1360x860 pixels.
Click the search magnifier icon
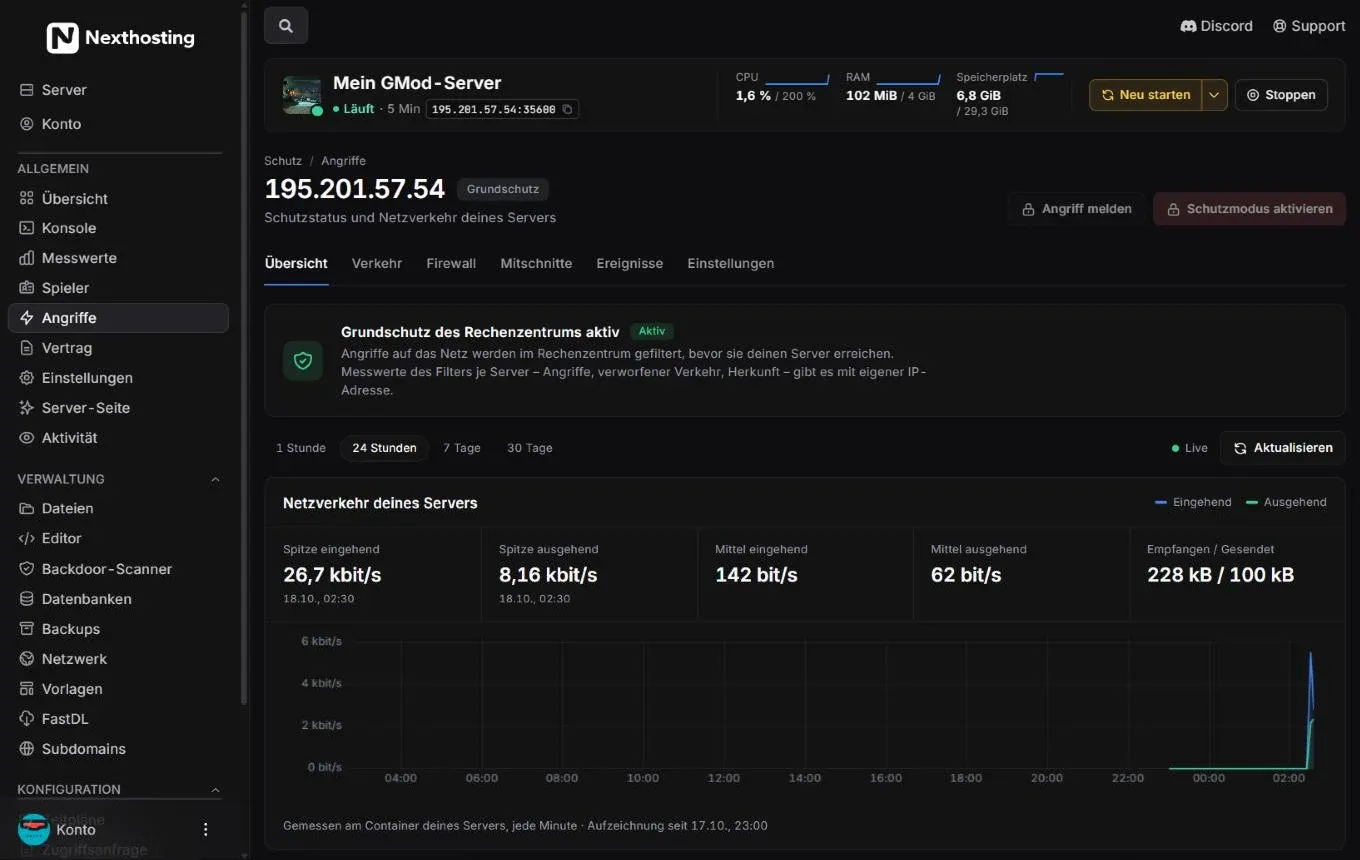click(286, 26)
